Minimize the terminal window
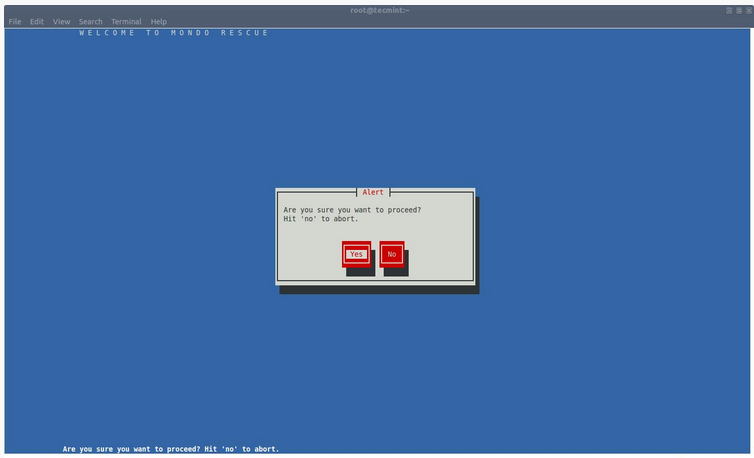The width and height of the screenshot is (754, 458). point(729,10)
